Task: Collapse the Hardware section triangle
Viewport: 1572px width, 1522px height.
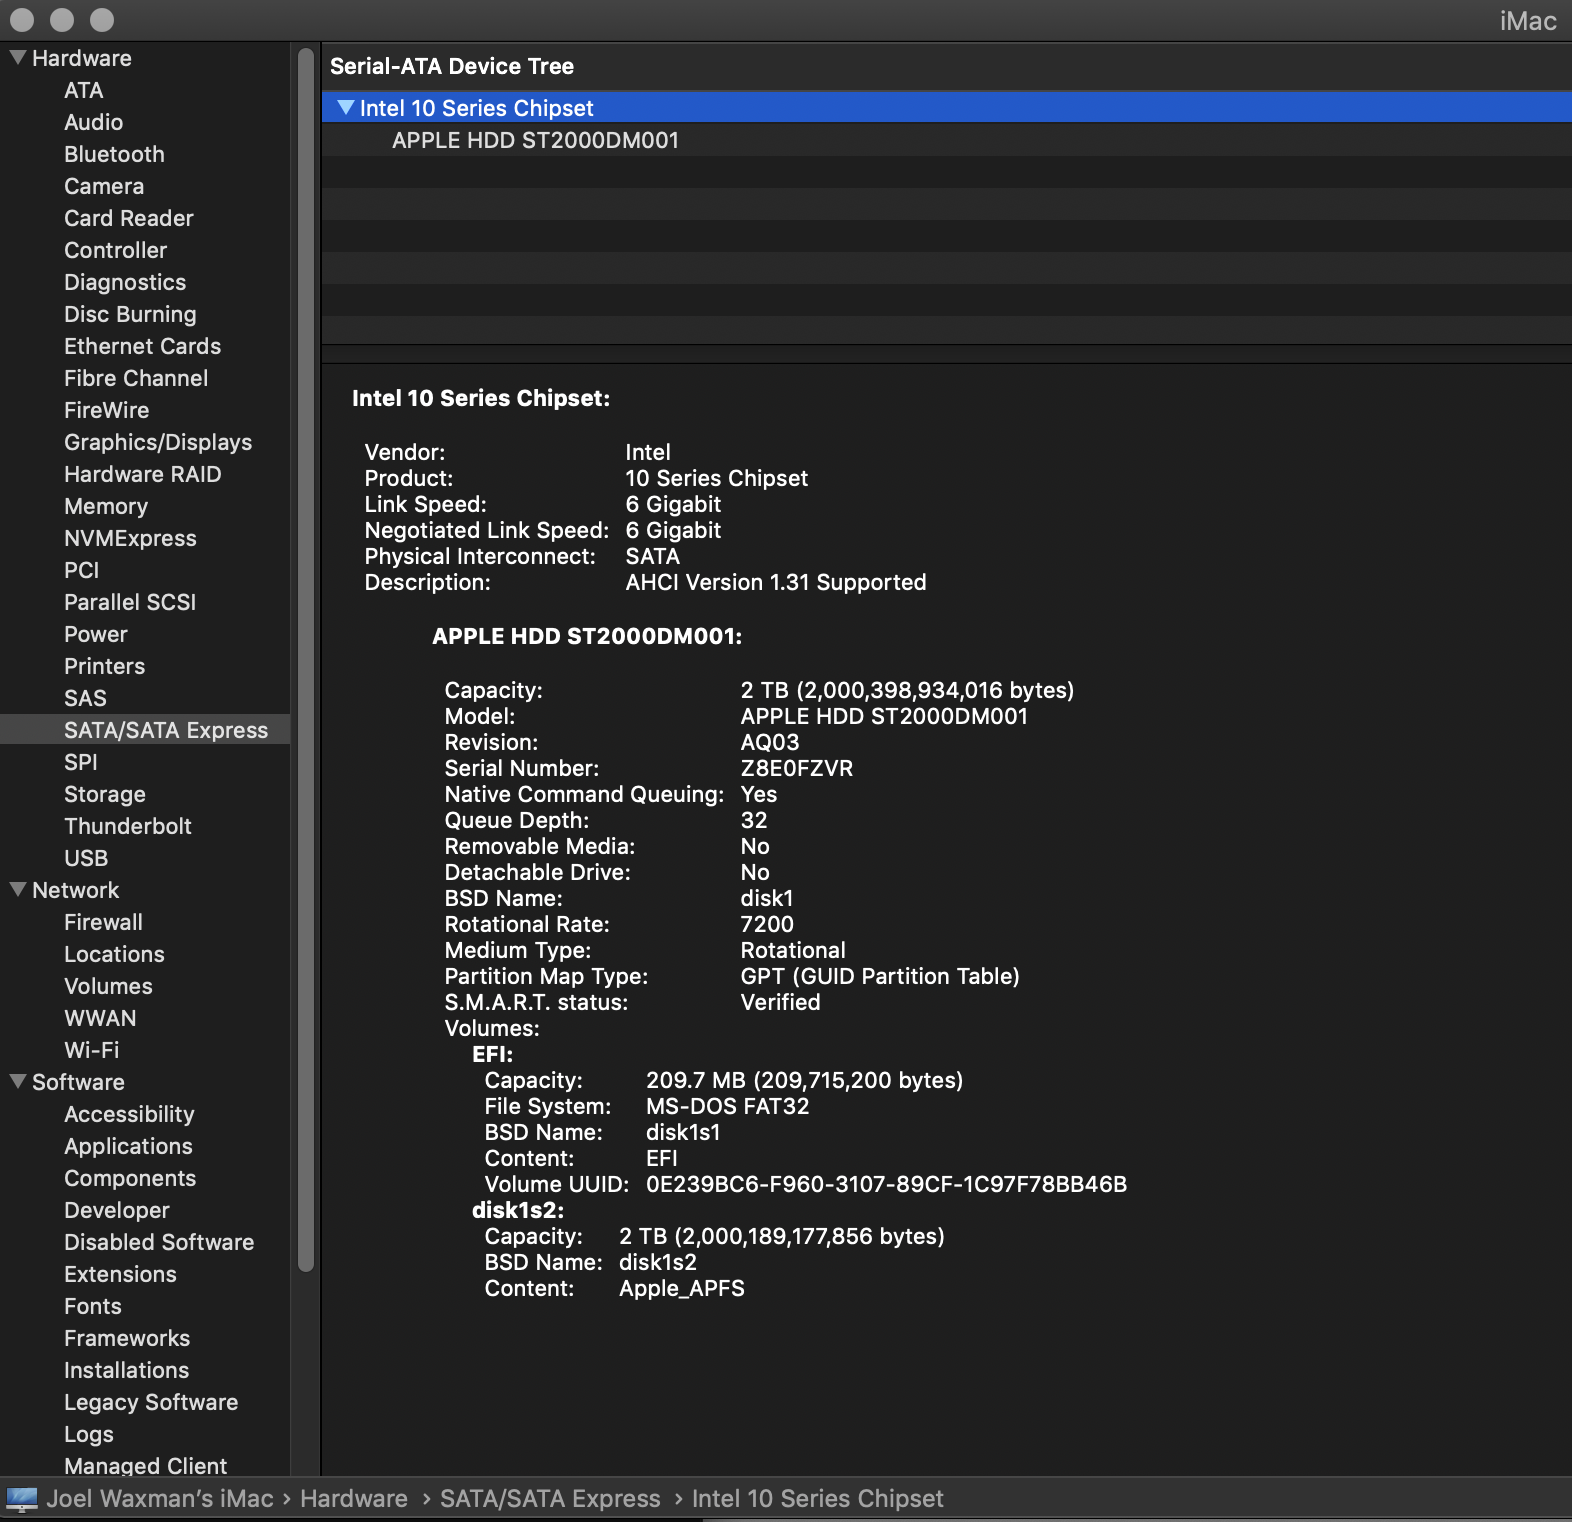Action: [18, 58]
